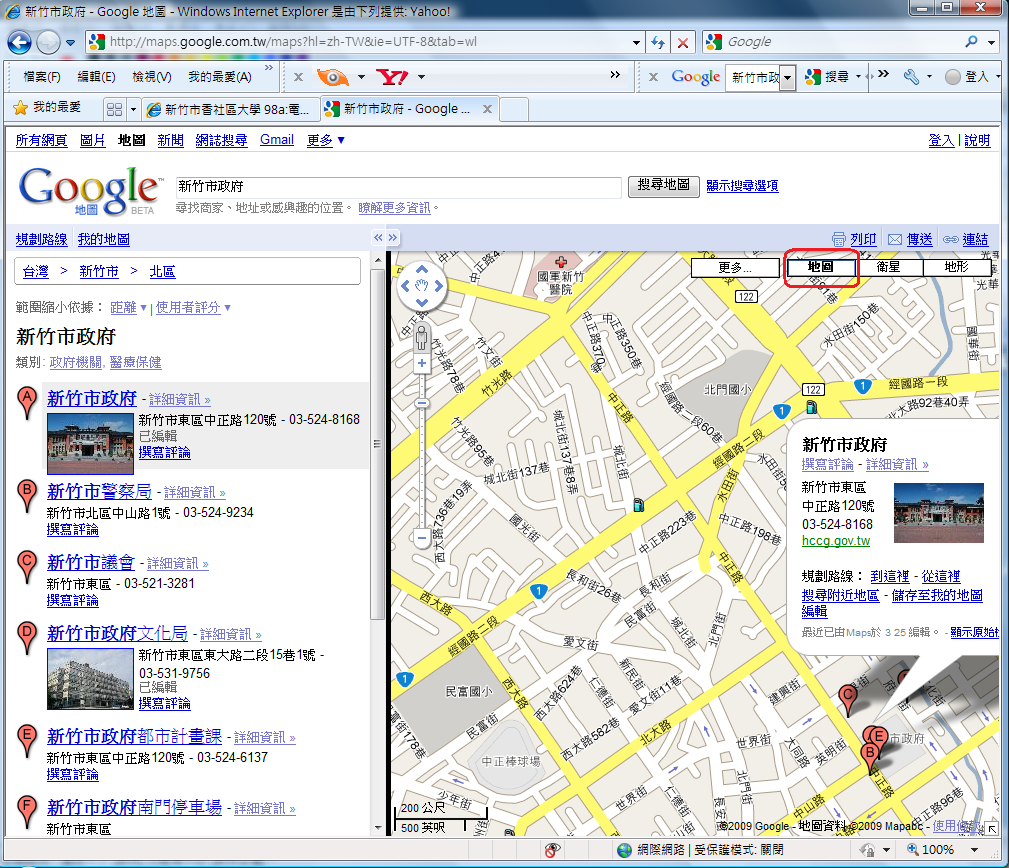The width and height of the screenshot is (1009, 868).
Task: Click the 新竹市政府 search input field
Action: 398,186
